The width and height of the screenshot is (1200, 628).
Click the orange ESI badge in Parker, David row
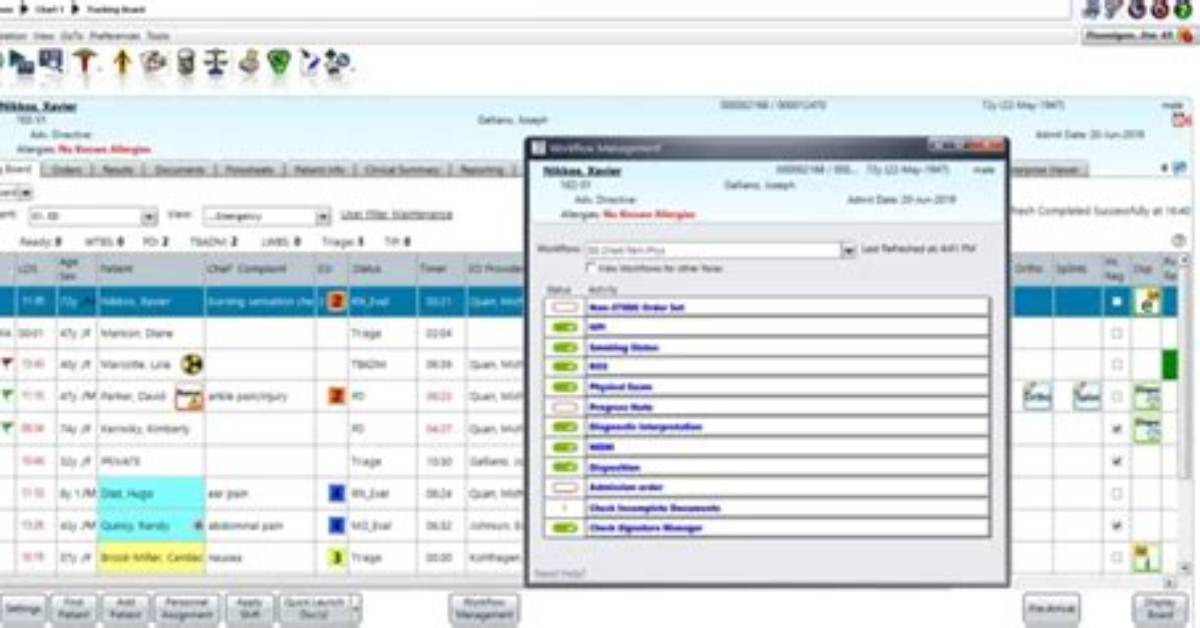pyautogui.click(x=337, y=396)
